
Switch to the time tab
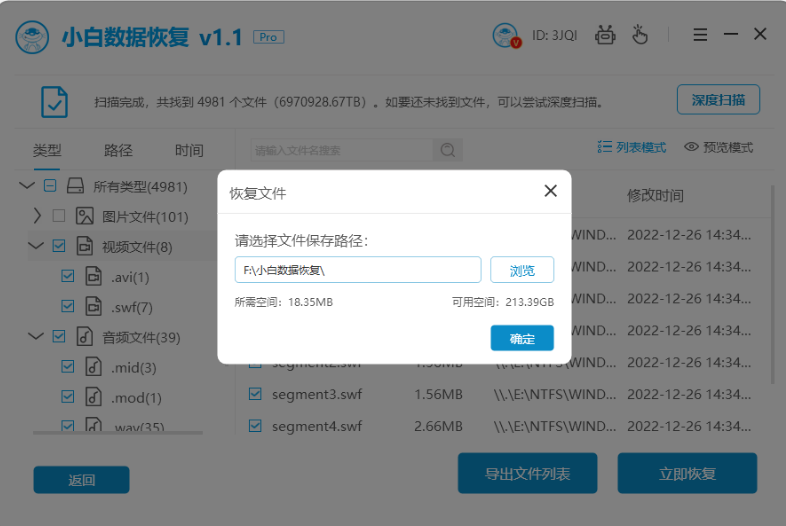189,150
